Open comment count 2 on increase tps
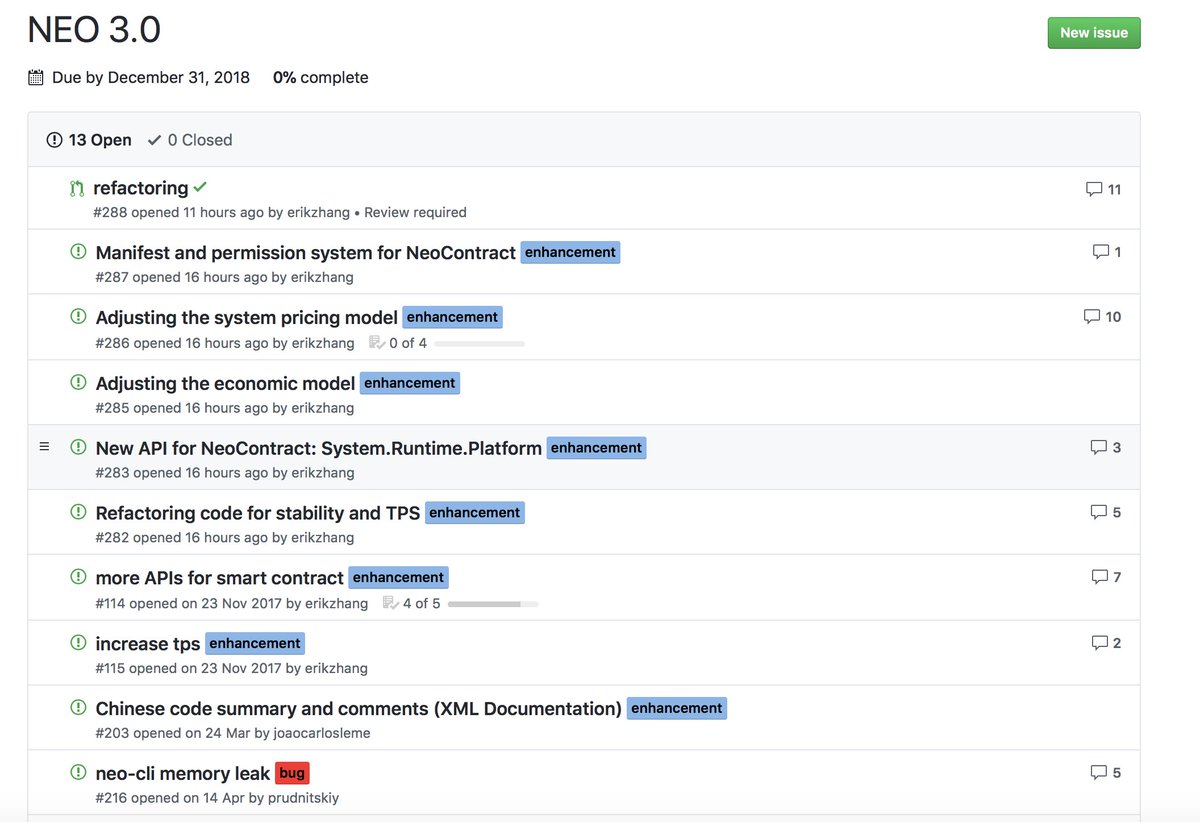Viewport: 1200px width, 822px height. [1106, 643]
